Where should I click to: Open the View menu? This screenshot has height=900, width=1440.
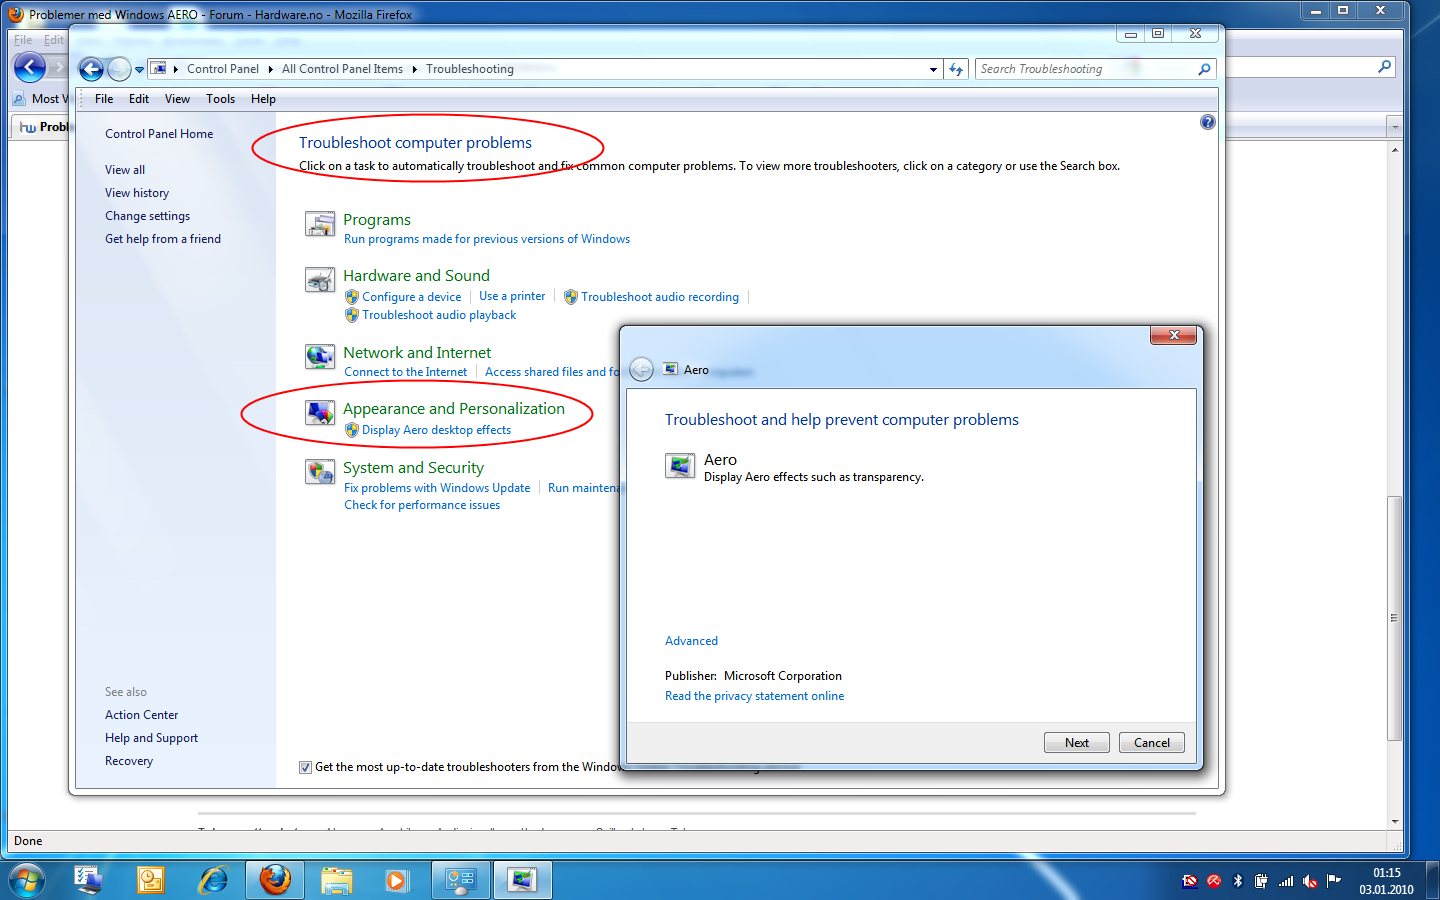[177, 99]
